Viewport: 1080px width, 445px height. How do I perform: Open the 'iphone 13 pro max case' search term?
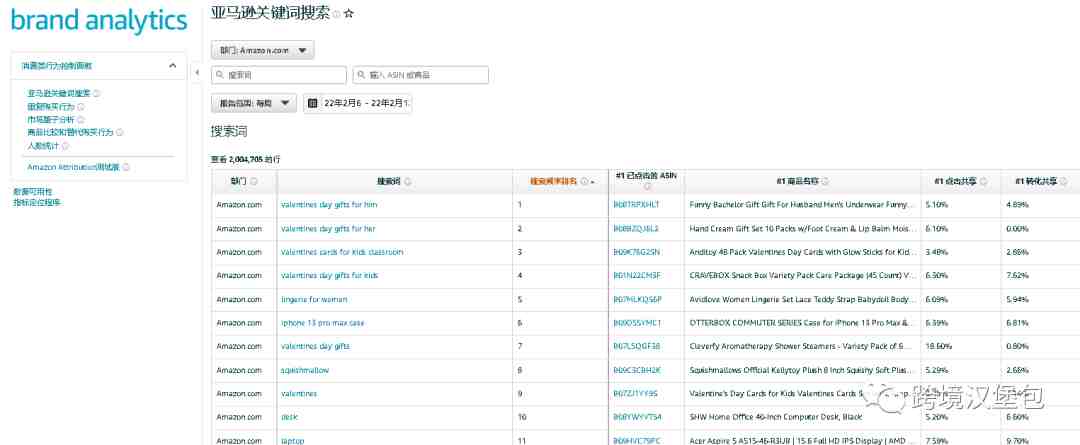pos(322,323)
